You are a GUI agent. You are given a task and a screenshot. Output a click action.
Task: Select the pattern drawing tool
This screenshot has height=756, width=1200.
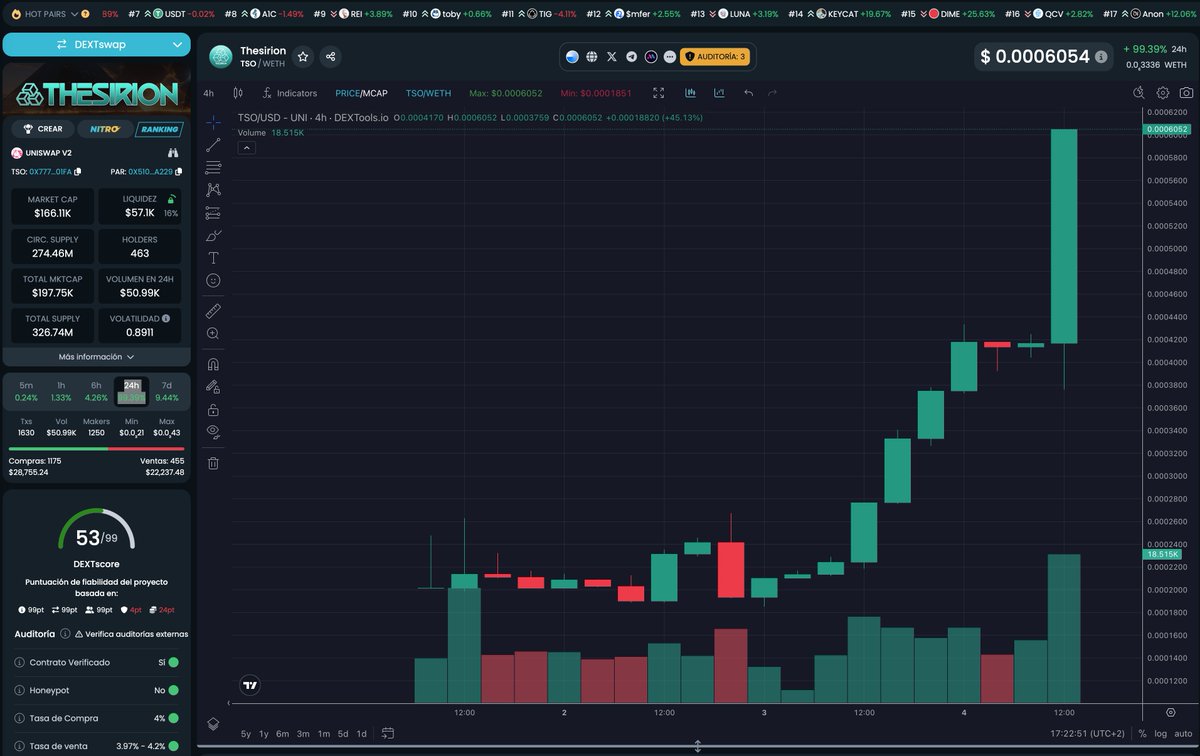tap(213, 190)
